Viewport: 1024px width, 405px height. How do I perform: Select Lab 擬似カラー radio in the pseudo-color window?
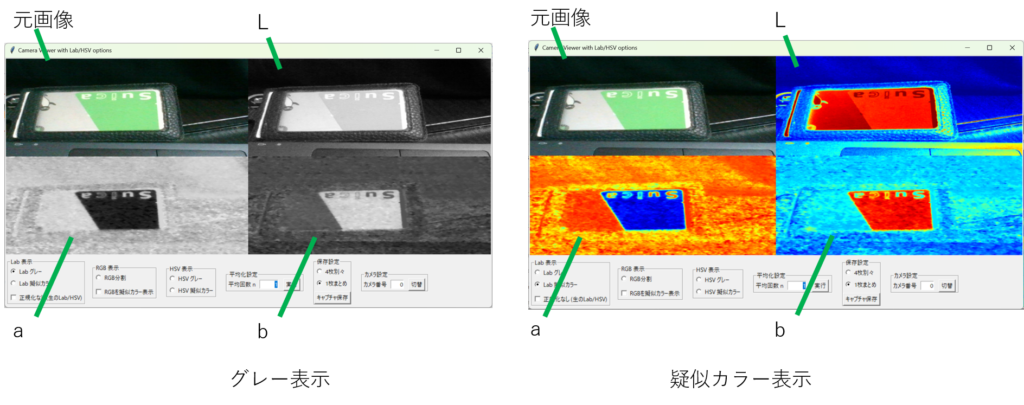pos(538,284)
